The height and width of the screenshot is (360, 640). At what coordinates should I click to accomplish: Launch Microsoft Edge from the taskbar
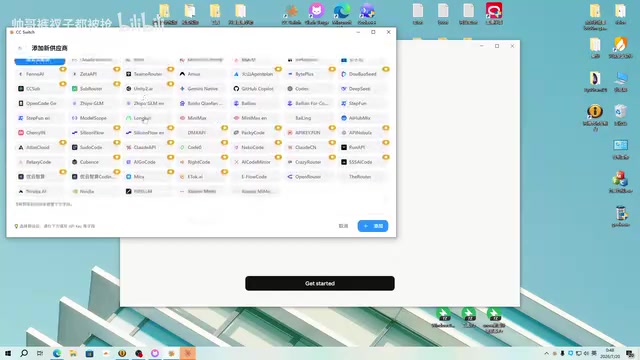[57, 353]
